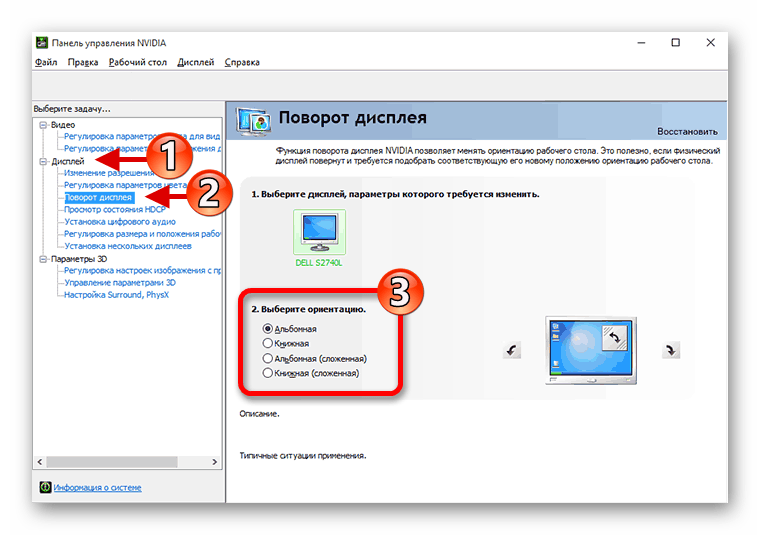This screenshot has height=535, width=760.
Task: Open first Регулировка параметров video task
Action: point(142,136)
